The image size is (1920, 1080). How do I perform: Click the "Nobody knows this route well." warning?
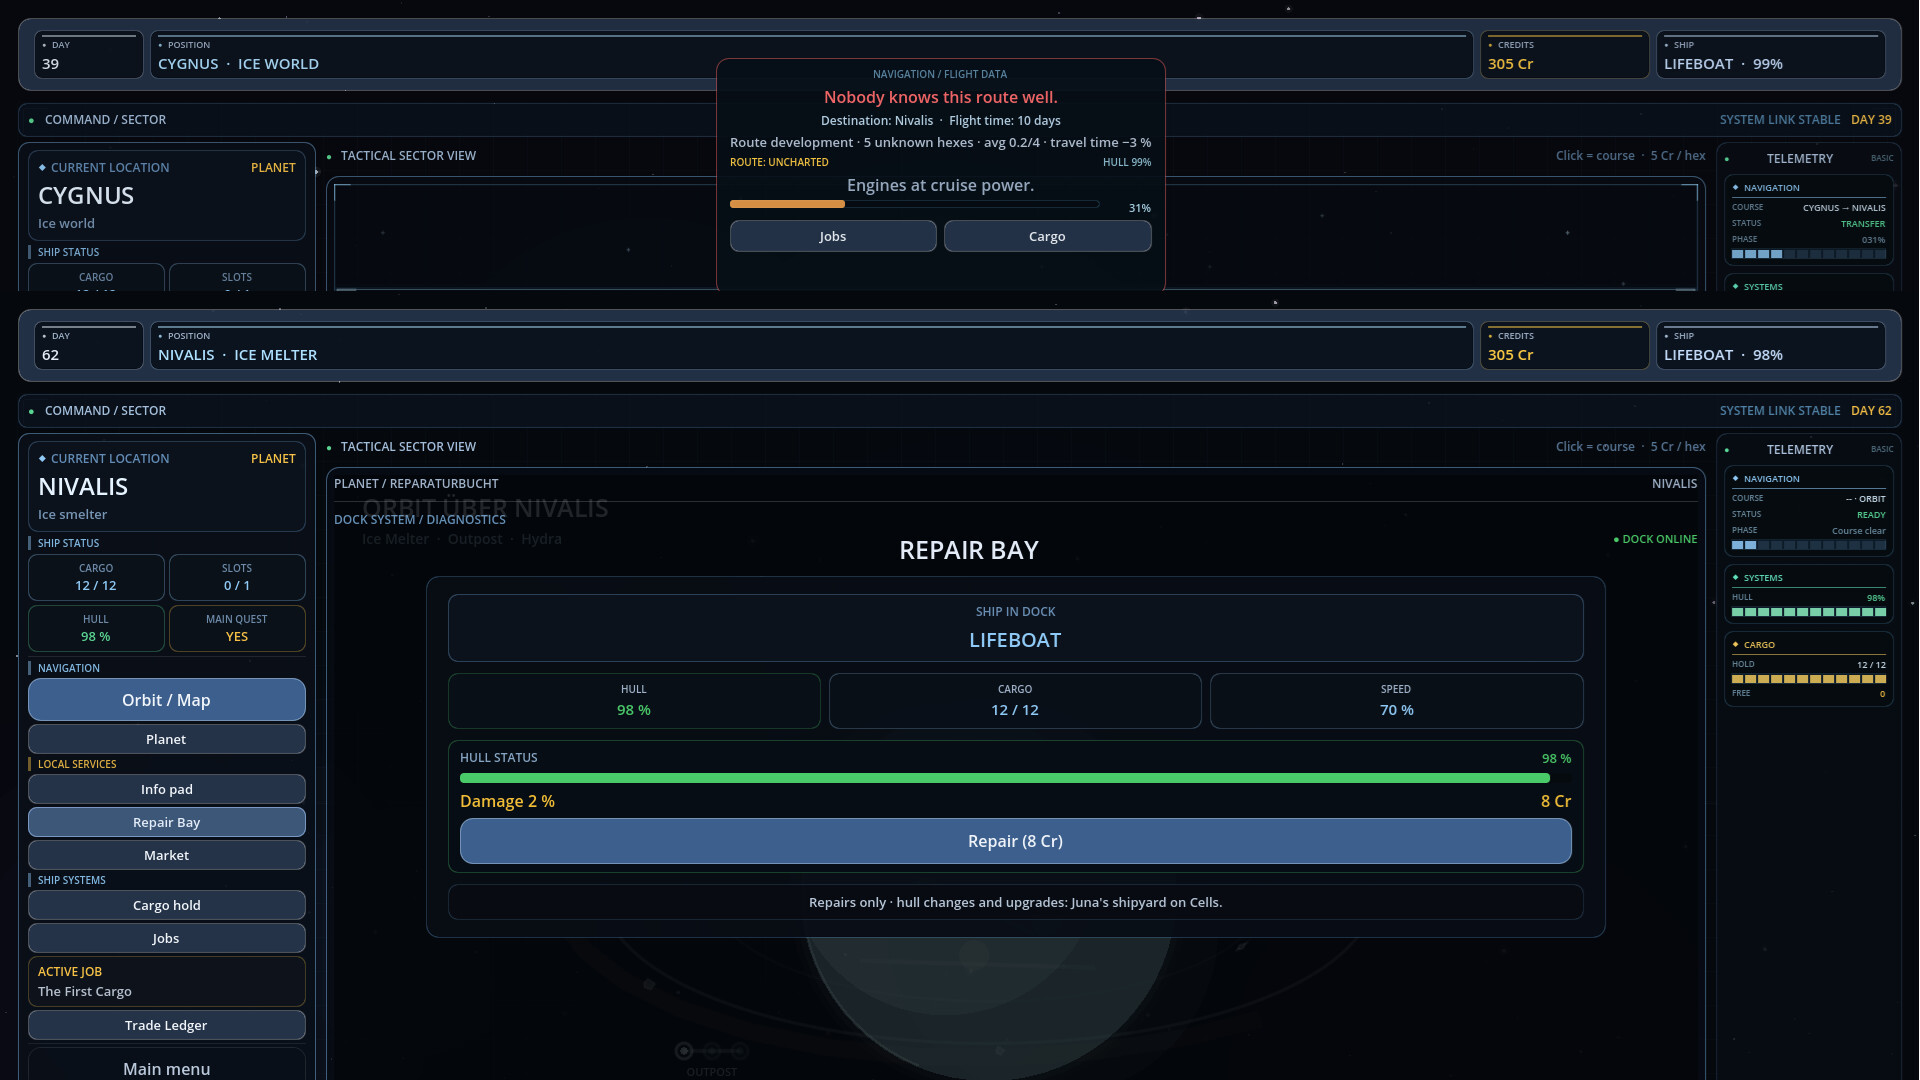click(x=940, y=97)
